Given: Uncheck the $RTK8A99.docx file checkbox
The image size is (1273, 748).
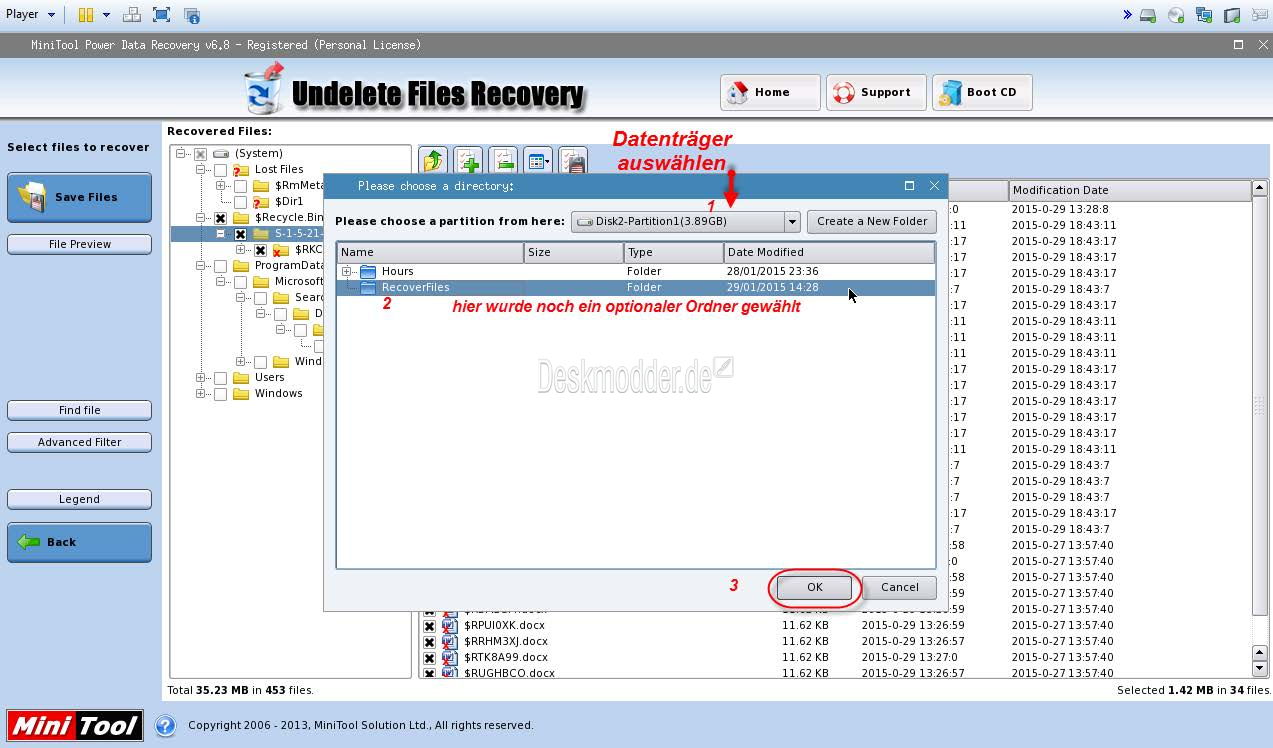Looking at the screenshot, I should click(429, 658).
